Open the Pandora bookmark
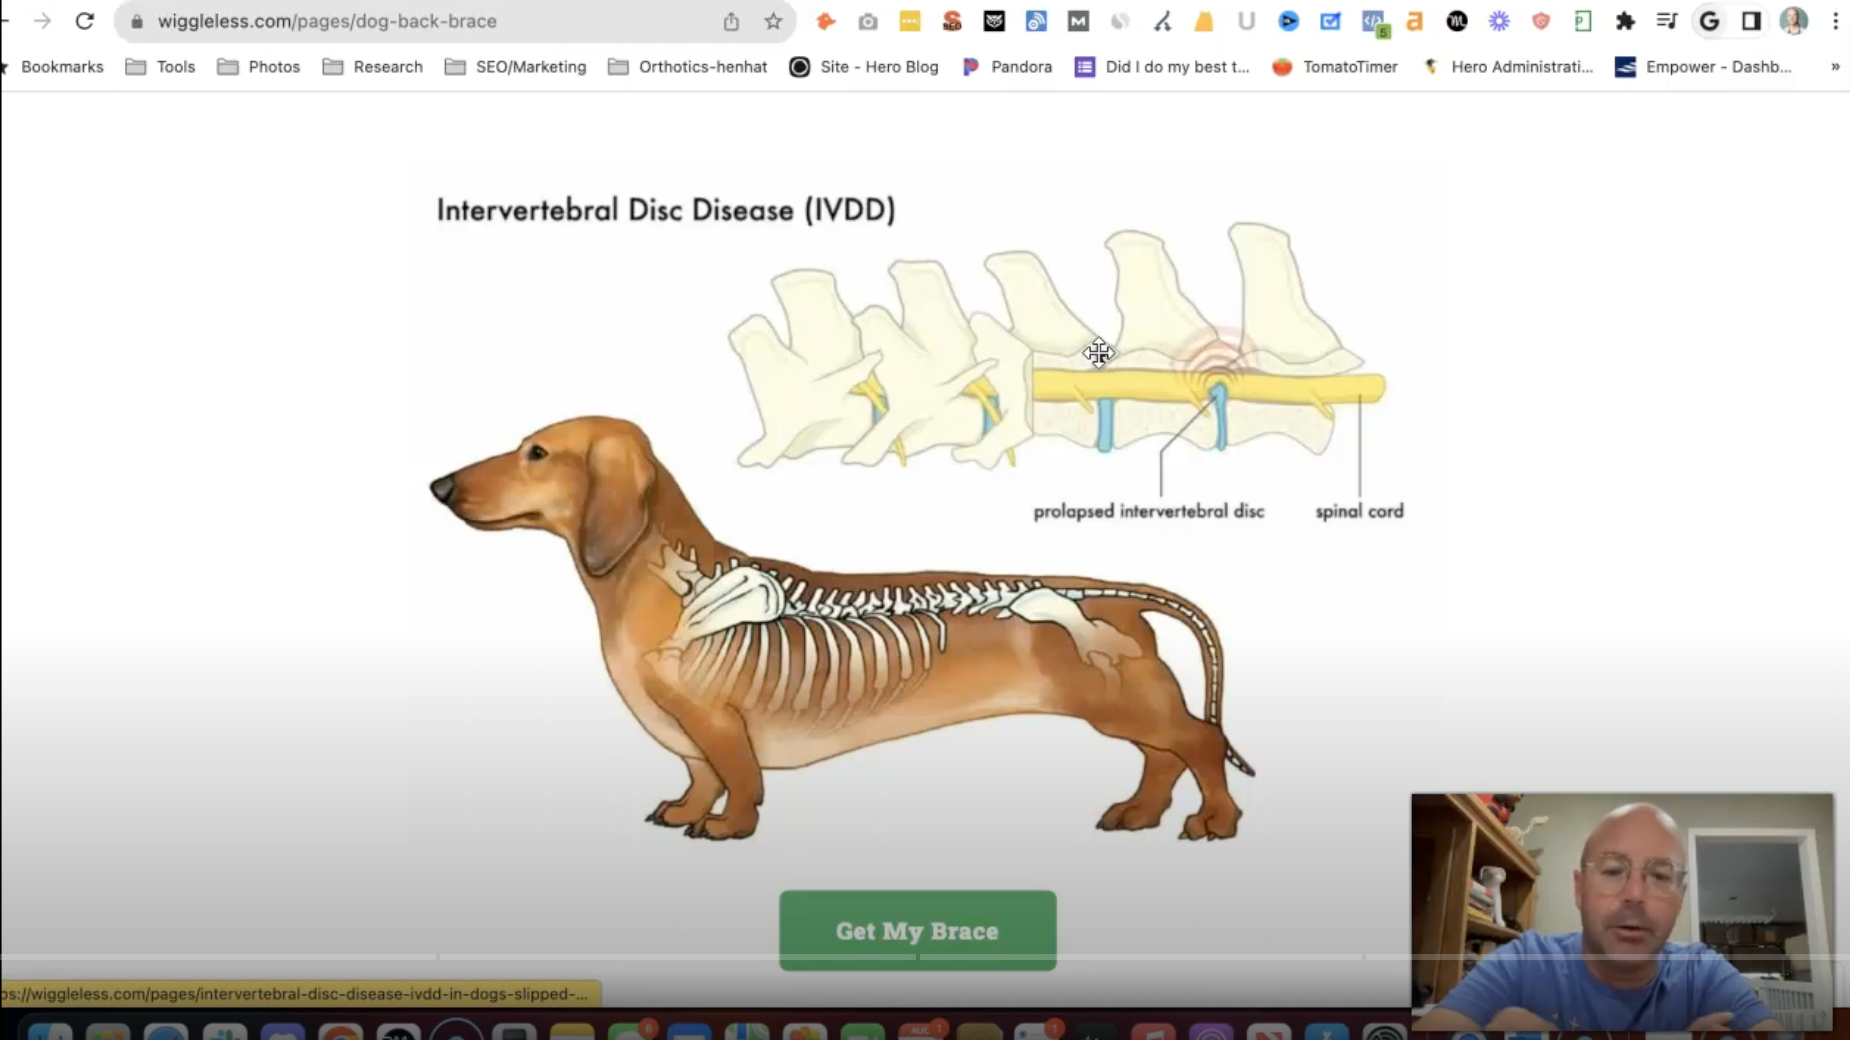The width and height of the screenshot is (1850, 1040). [1007, 67]
